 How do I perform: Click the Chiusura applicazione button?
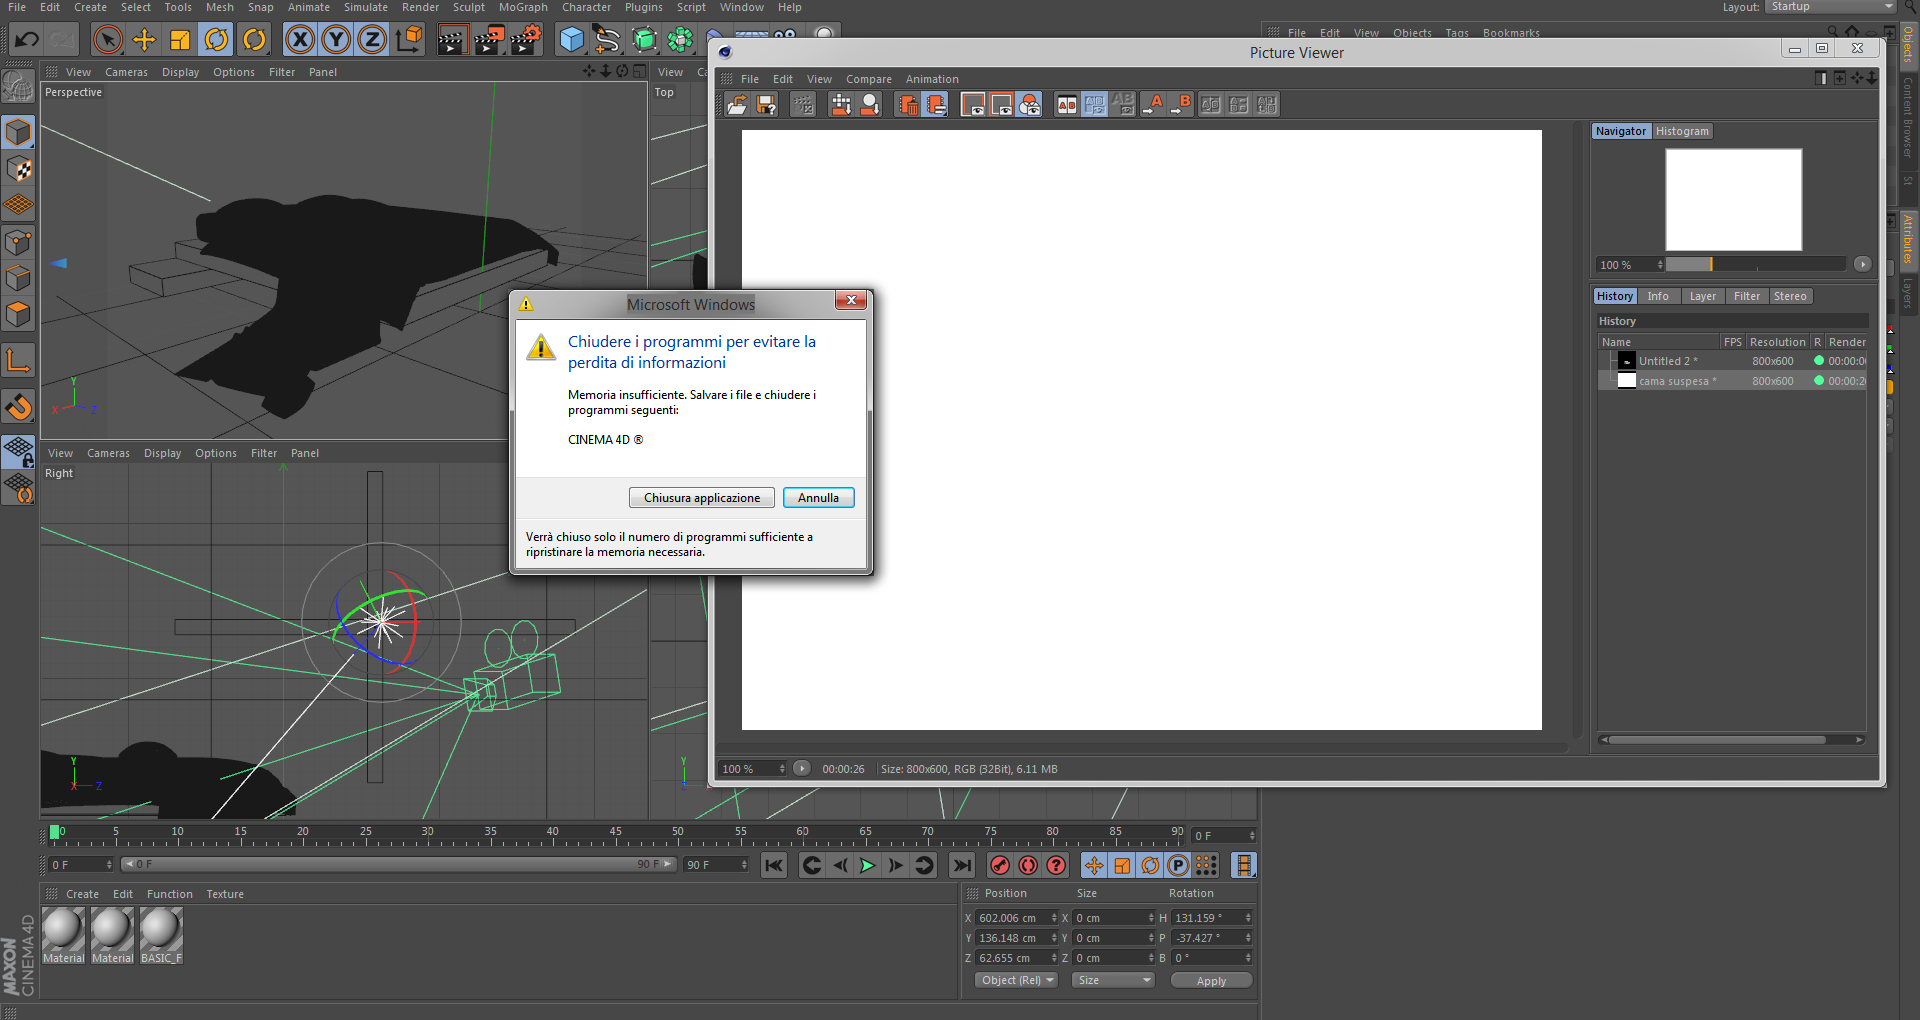coord(702,498)
